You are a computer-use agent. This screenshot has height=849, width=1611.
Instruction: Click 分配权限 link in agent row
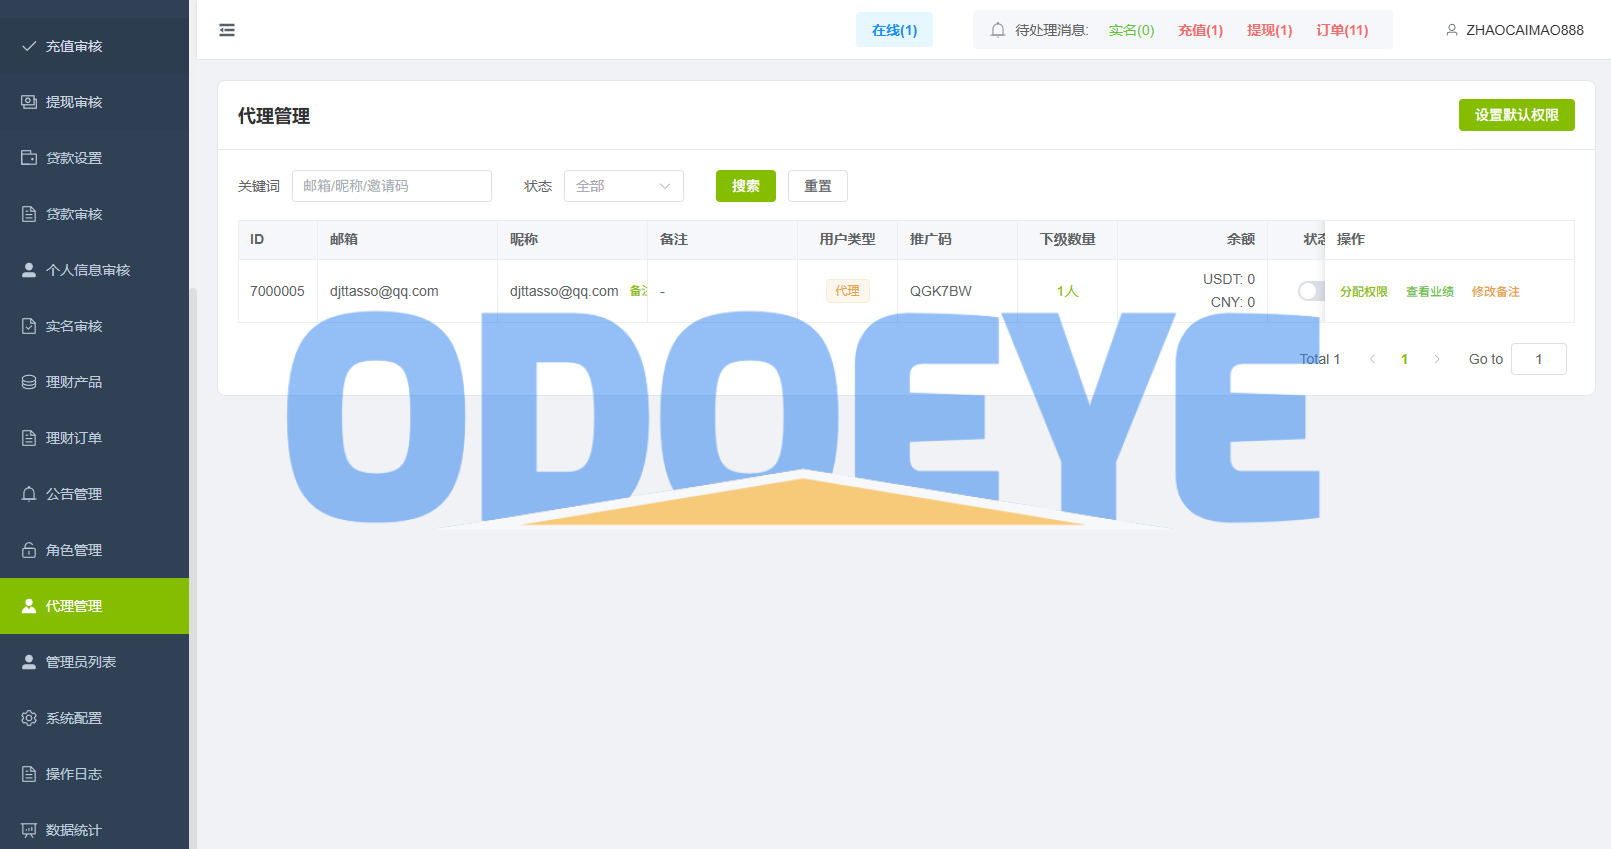click(x=1363, y=292)
